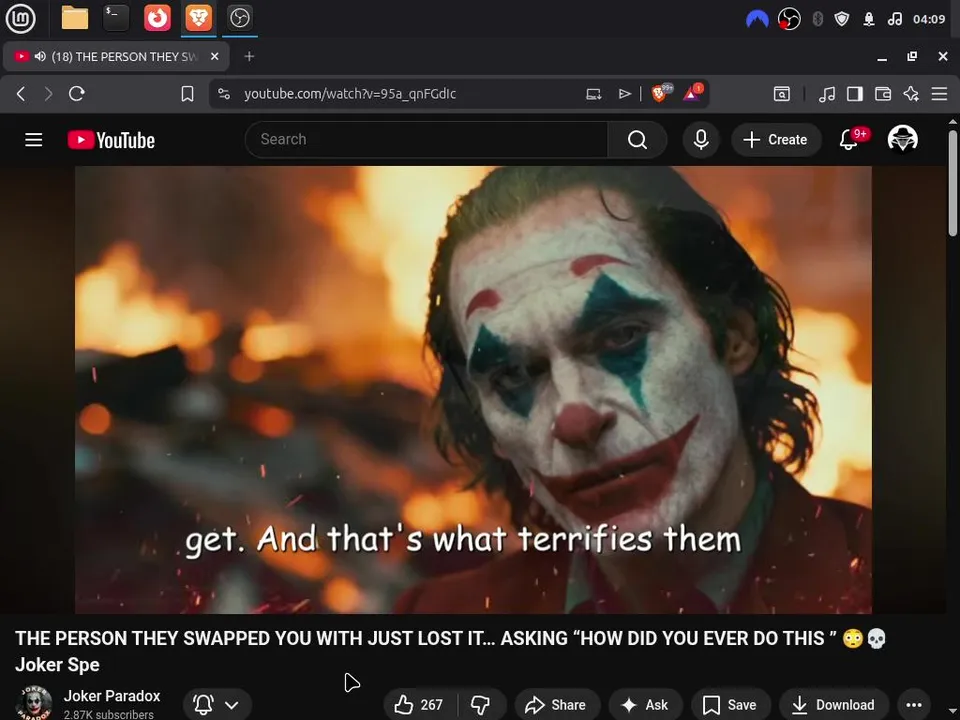This screenshot has width=960, height=720.
Task: Open the Brave main hamburger menu
Action: tap(939, 94)
